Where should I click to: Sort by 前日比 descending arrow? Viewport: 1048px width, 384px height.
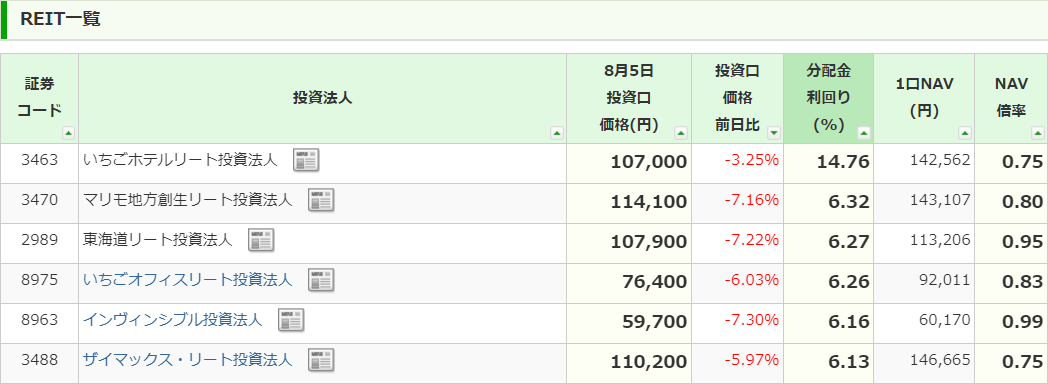[x=774, y=133]
